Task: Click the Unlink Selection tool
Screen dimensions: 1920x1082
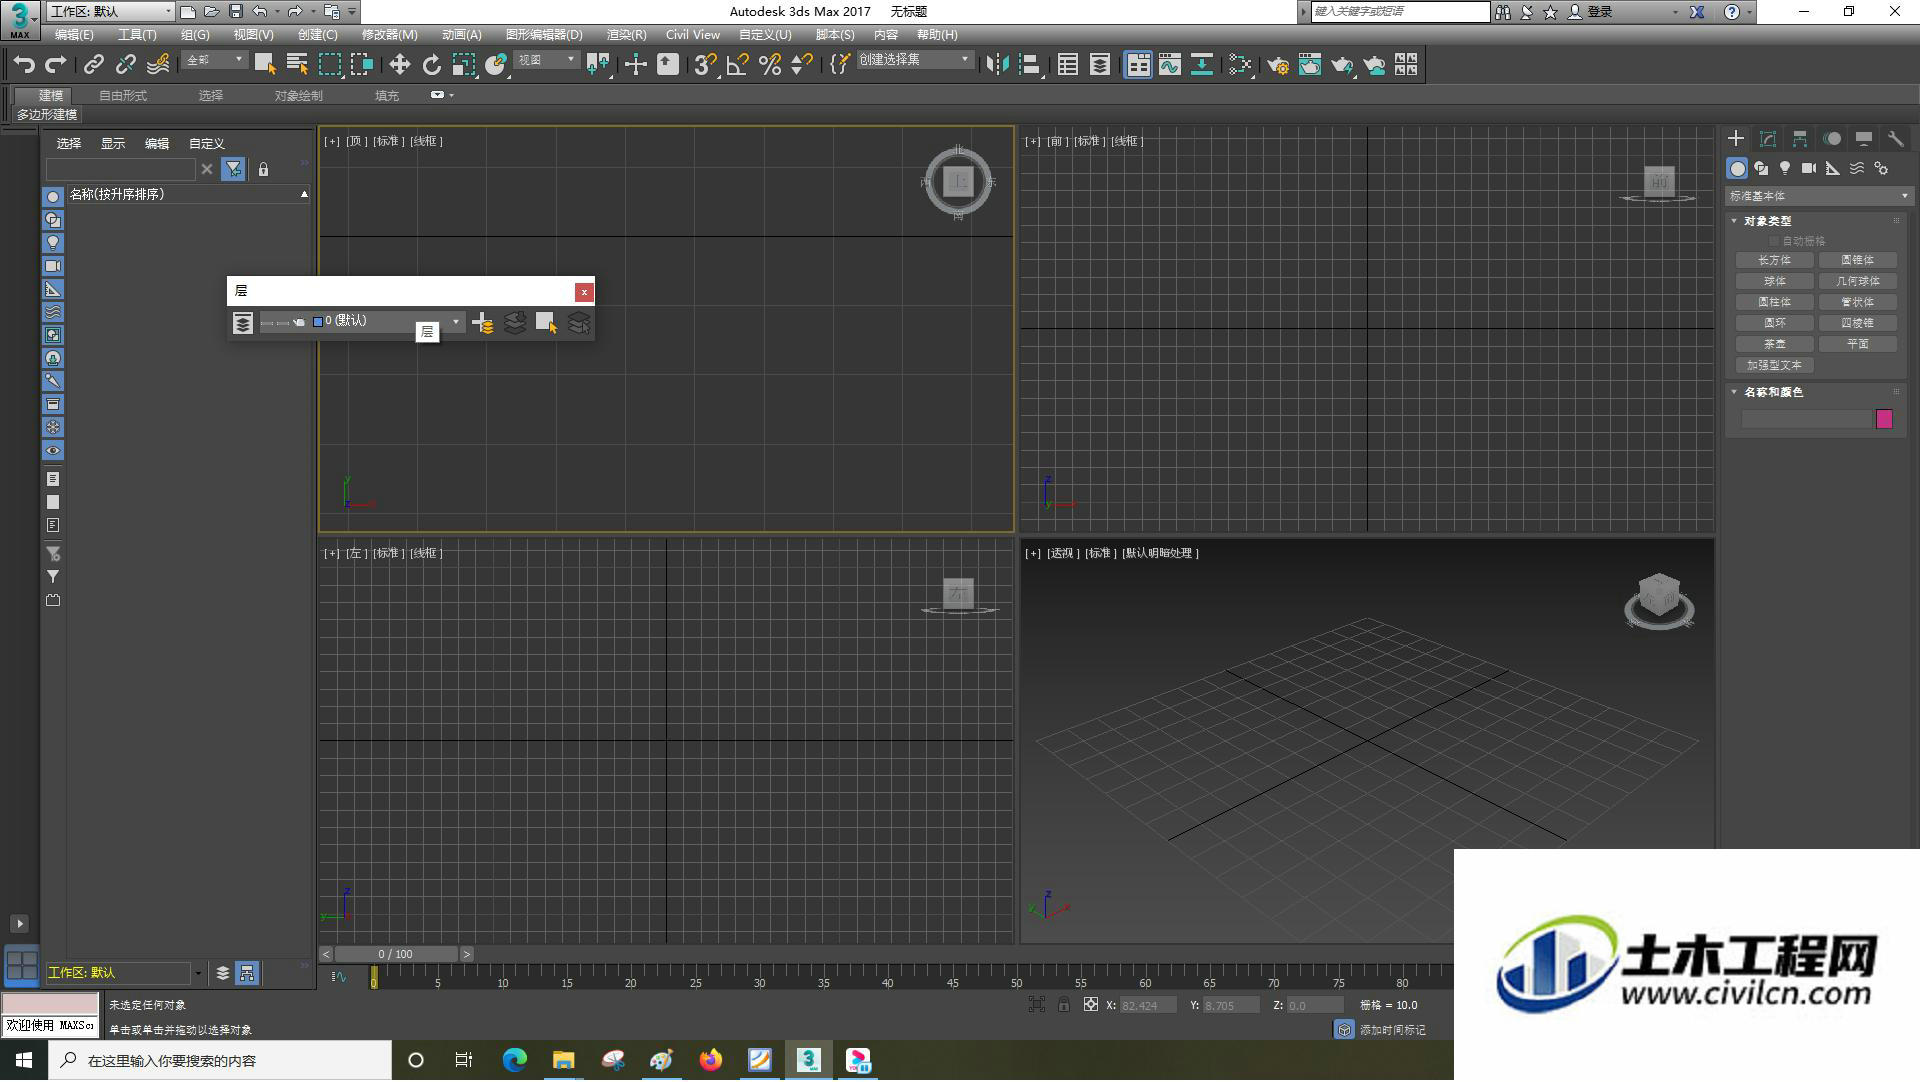Action: click(x=125, y=65)
